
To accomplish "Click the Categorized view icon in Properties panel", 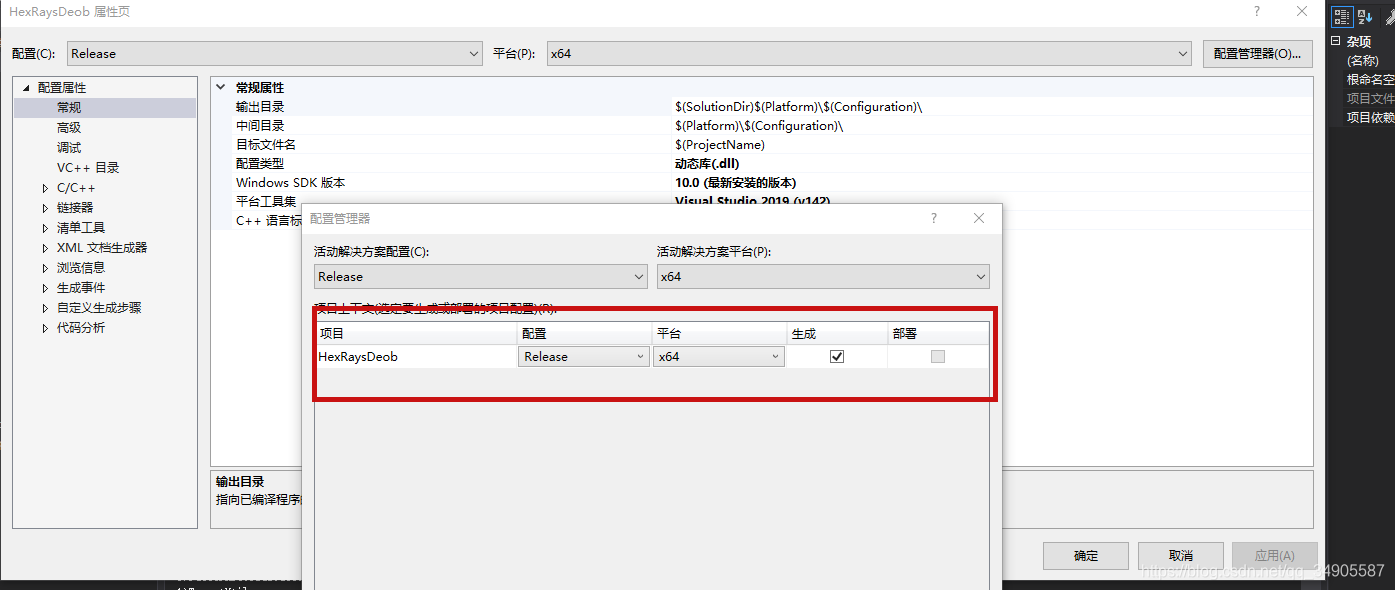I will [1342, 17].
